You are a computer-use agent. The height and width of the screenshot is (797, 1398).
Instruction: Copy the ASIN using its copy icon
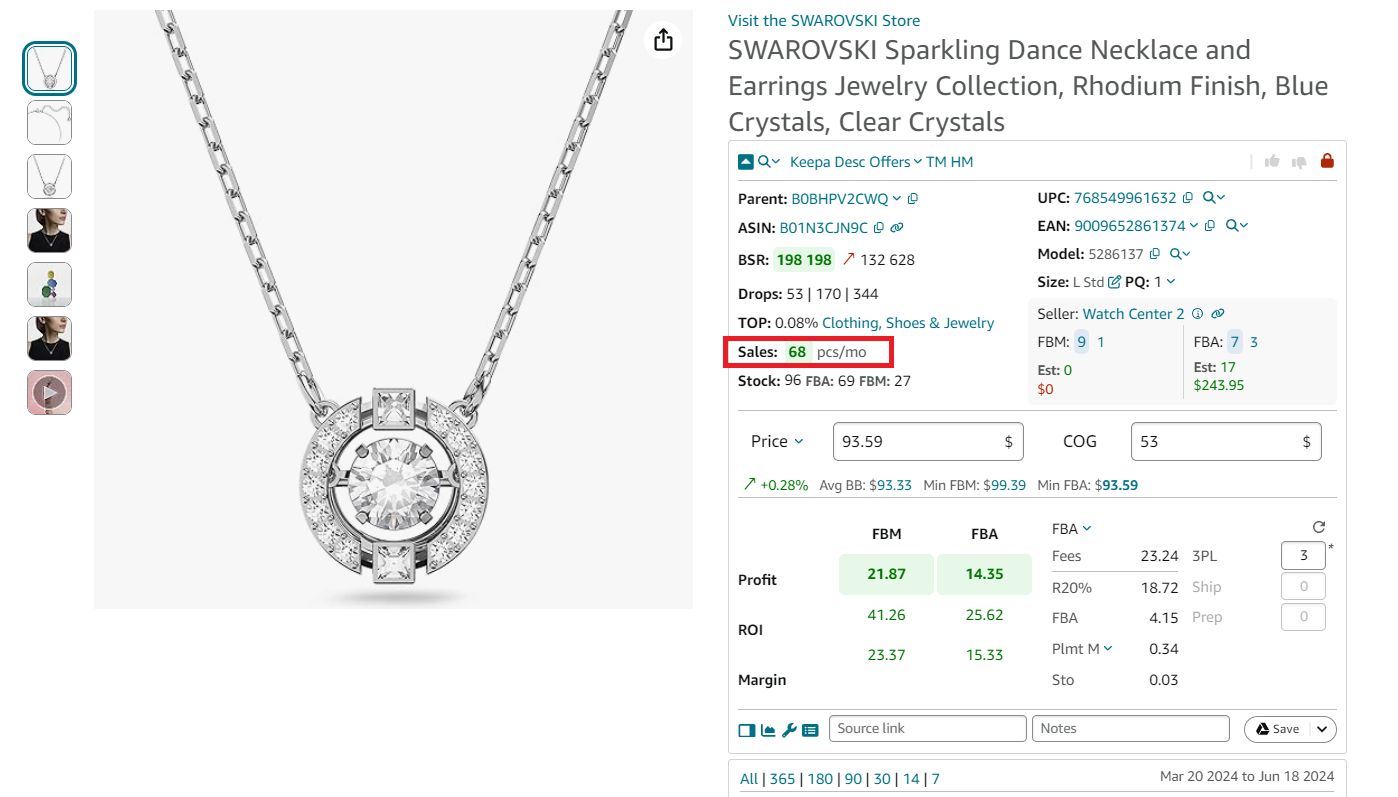[x=878, y=227]
